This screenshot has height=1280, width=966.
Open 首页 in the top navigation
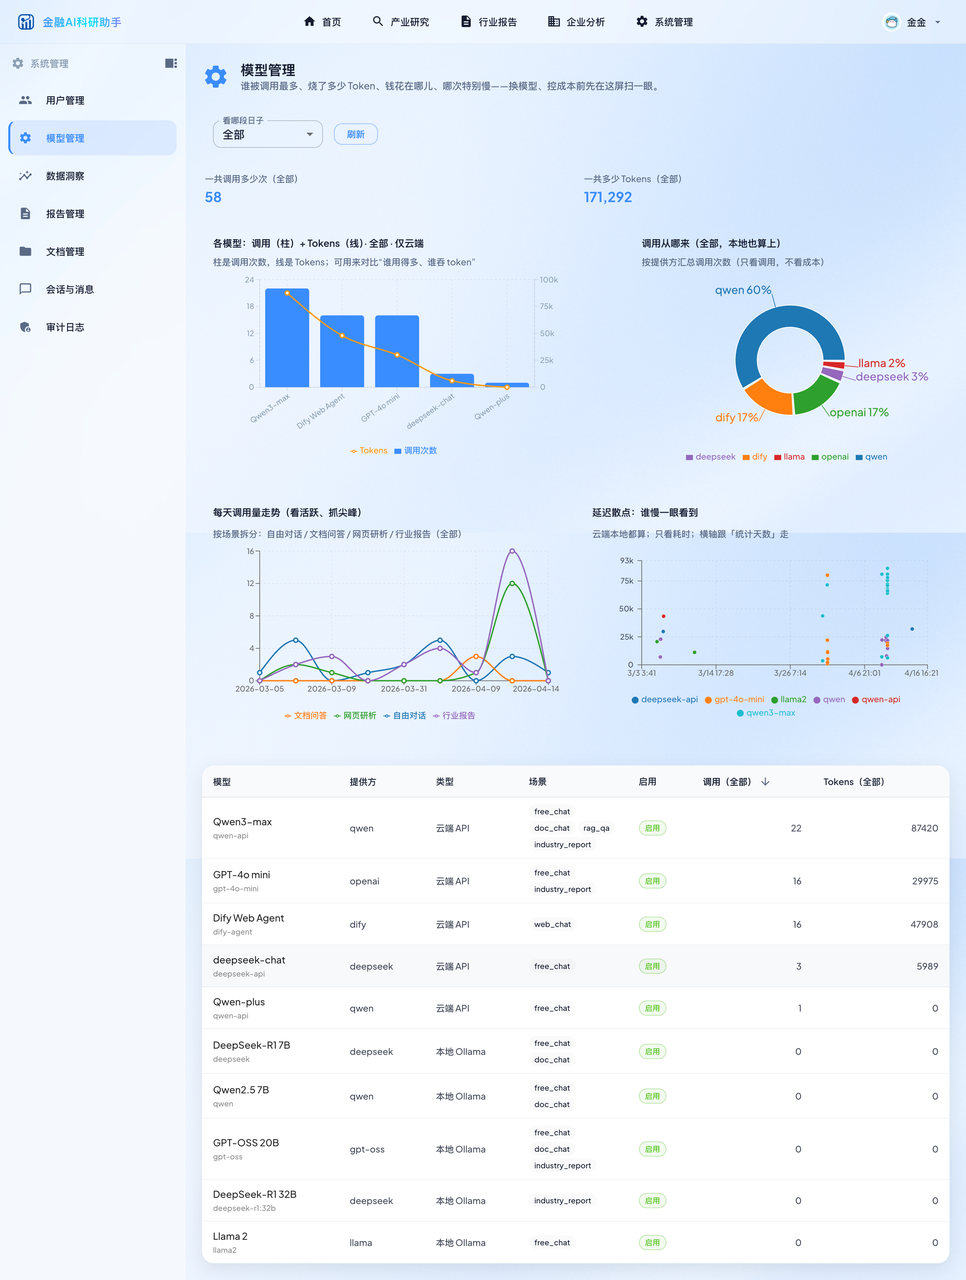tap(322, 22)
